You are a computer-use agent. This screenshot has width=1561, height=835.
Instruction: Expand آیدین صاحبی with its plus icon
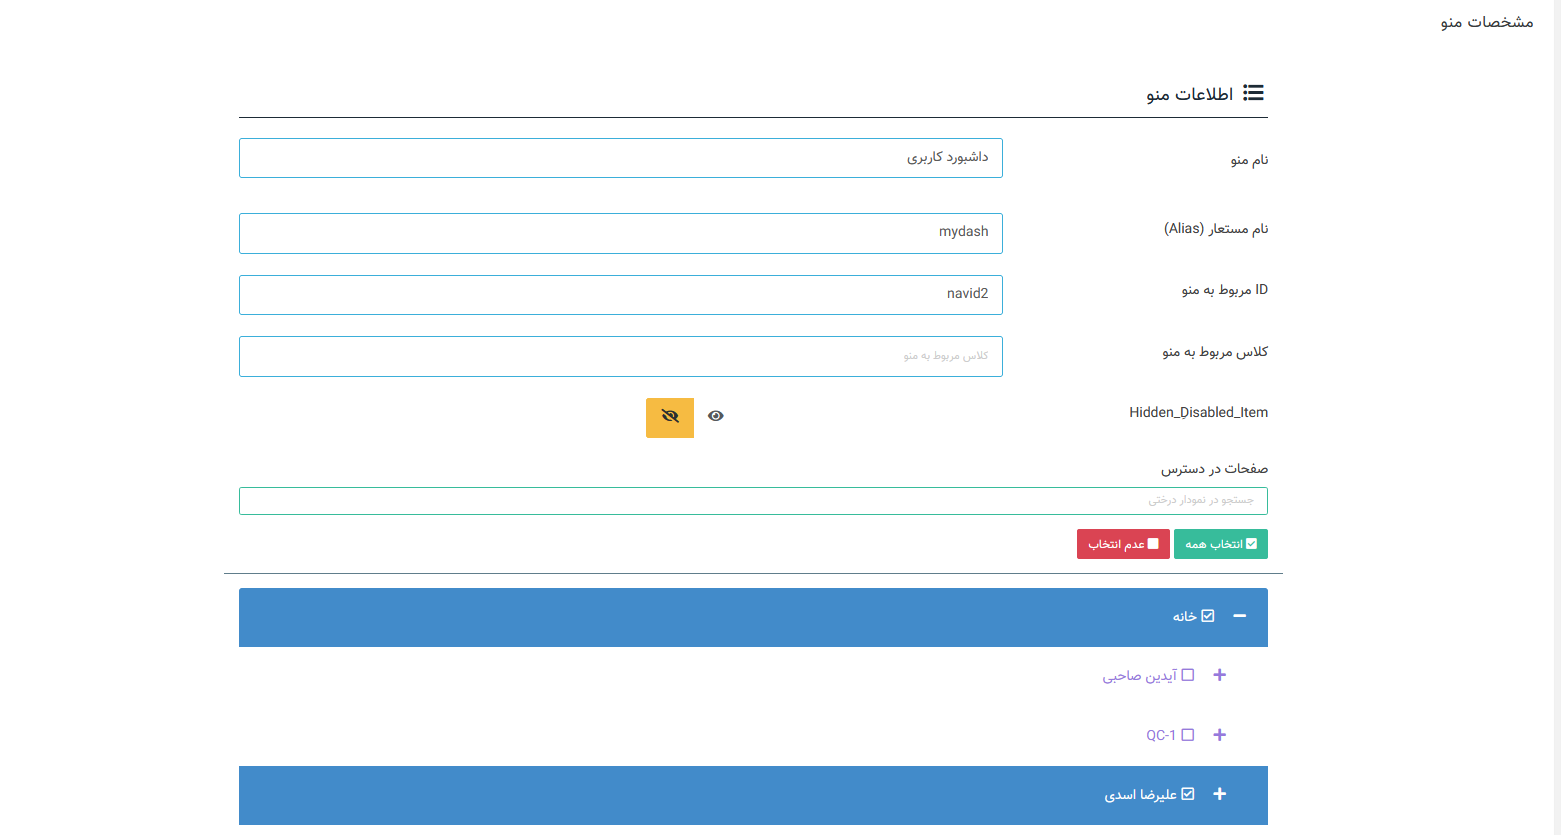point(1219,675)
